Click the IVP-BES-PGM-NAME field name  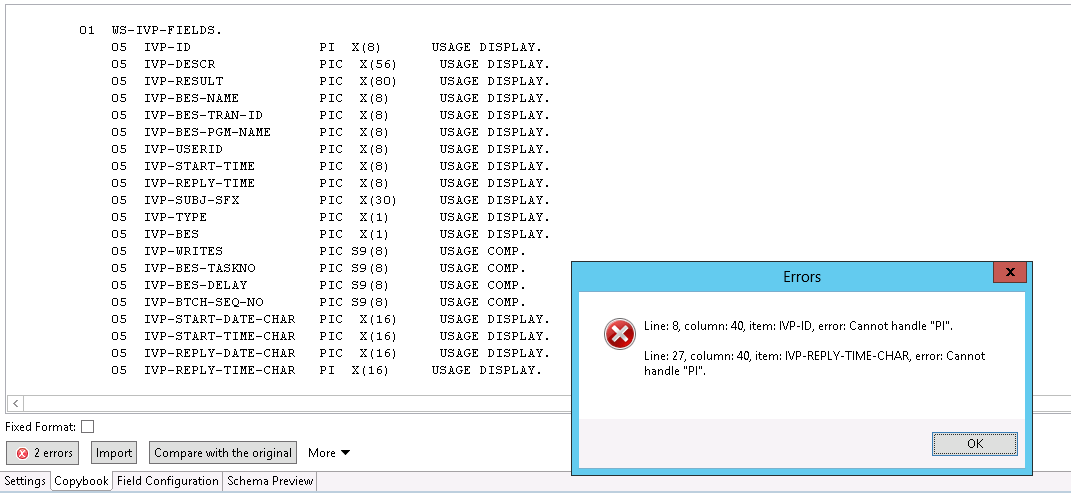pos(208,132)
